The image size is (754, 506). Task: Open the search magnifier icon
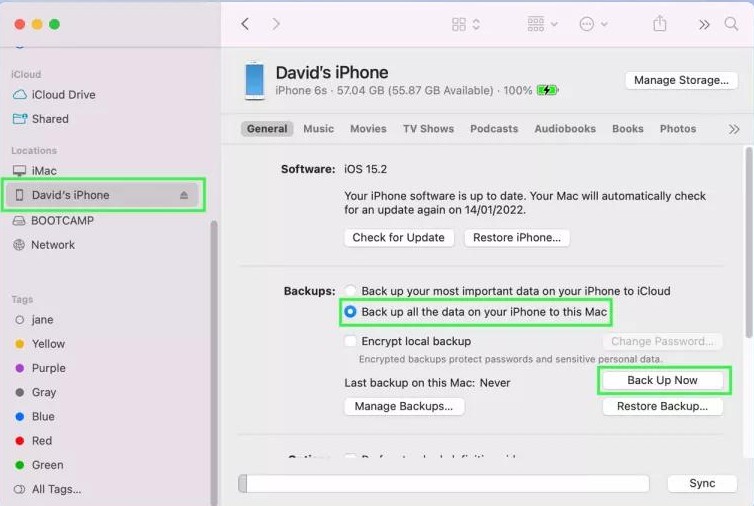[731, 24]
